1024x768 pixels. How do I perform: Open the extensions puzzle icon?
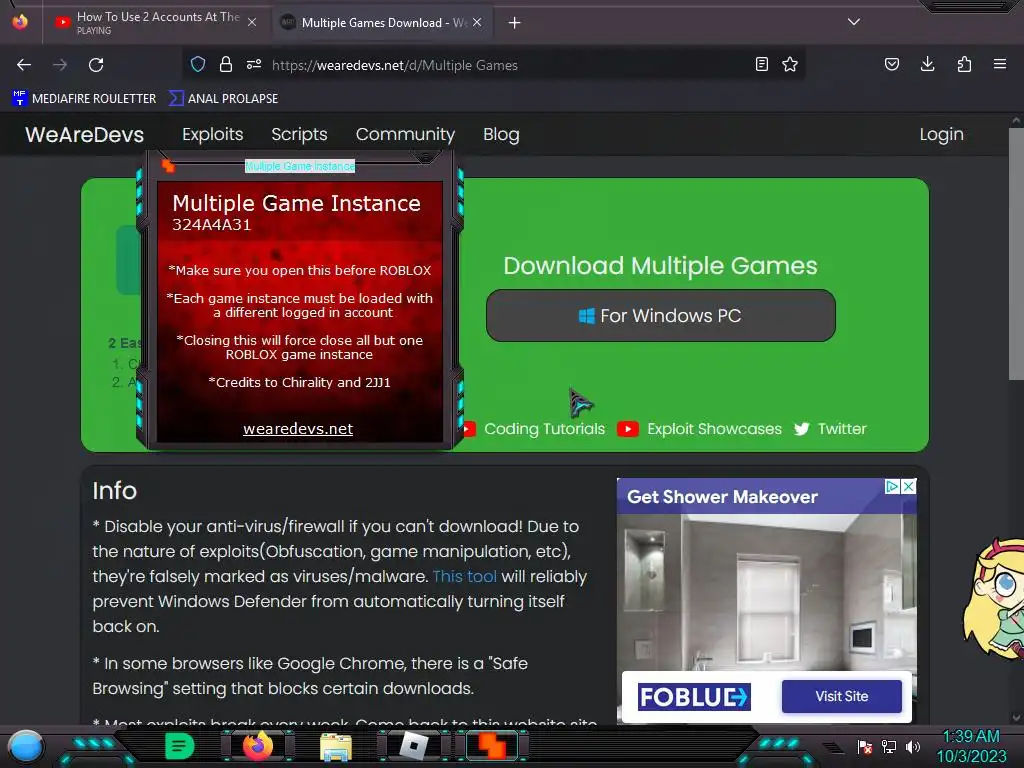964,64
